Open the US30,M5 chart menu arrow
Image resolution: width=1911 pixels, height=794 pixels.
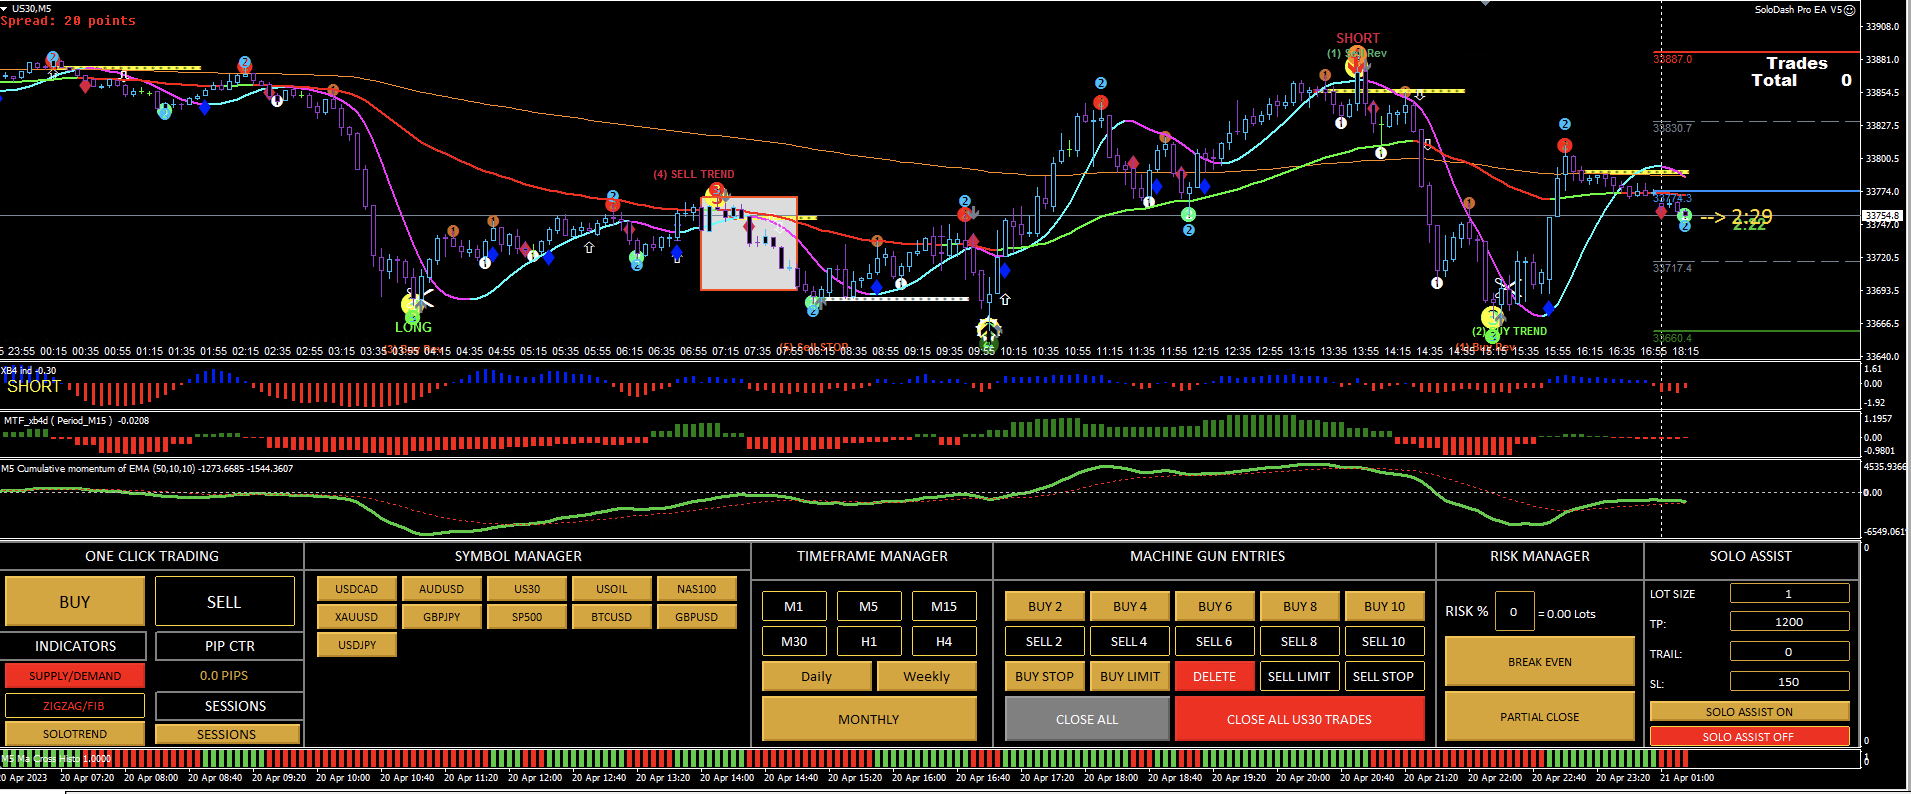coord(4,8)
